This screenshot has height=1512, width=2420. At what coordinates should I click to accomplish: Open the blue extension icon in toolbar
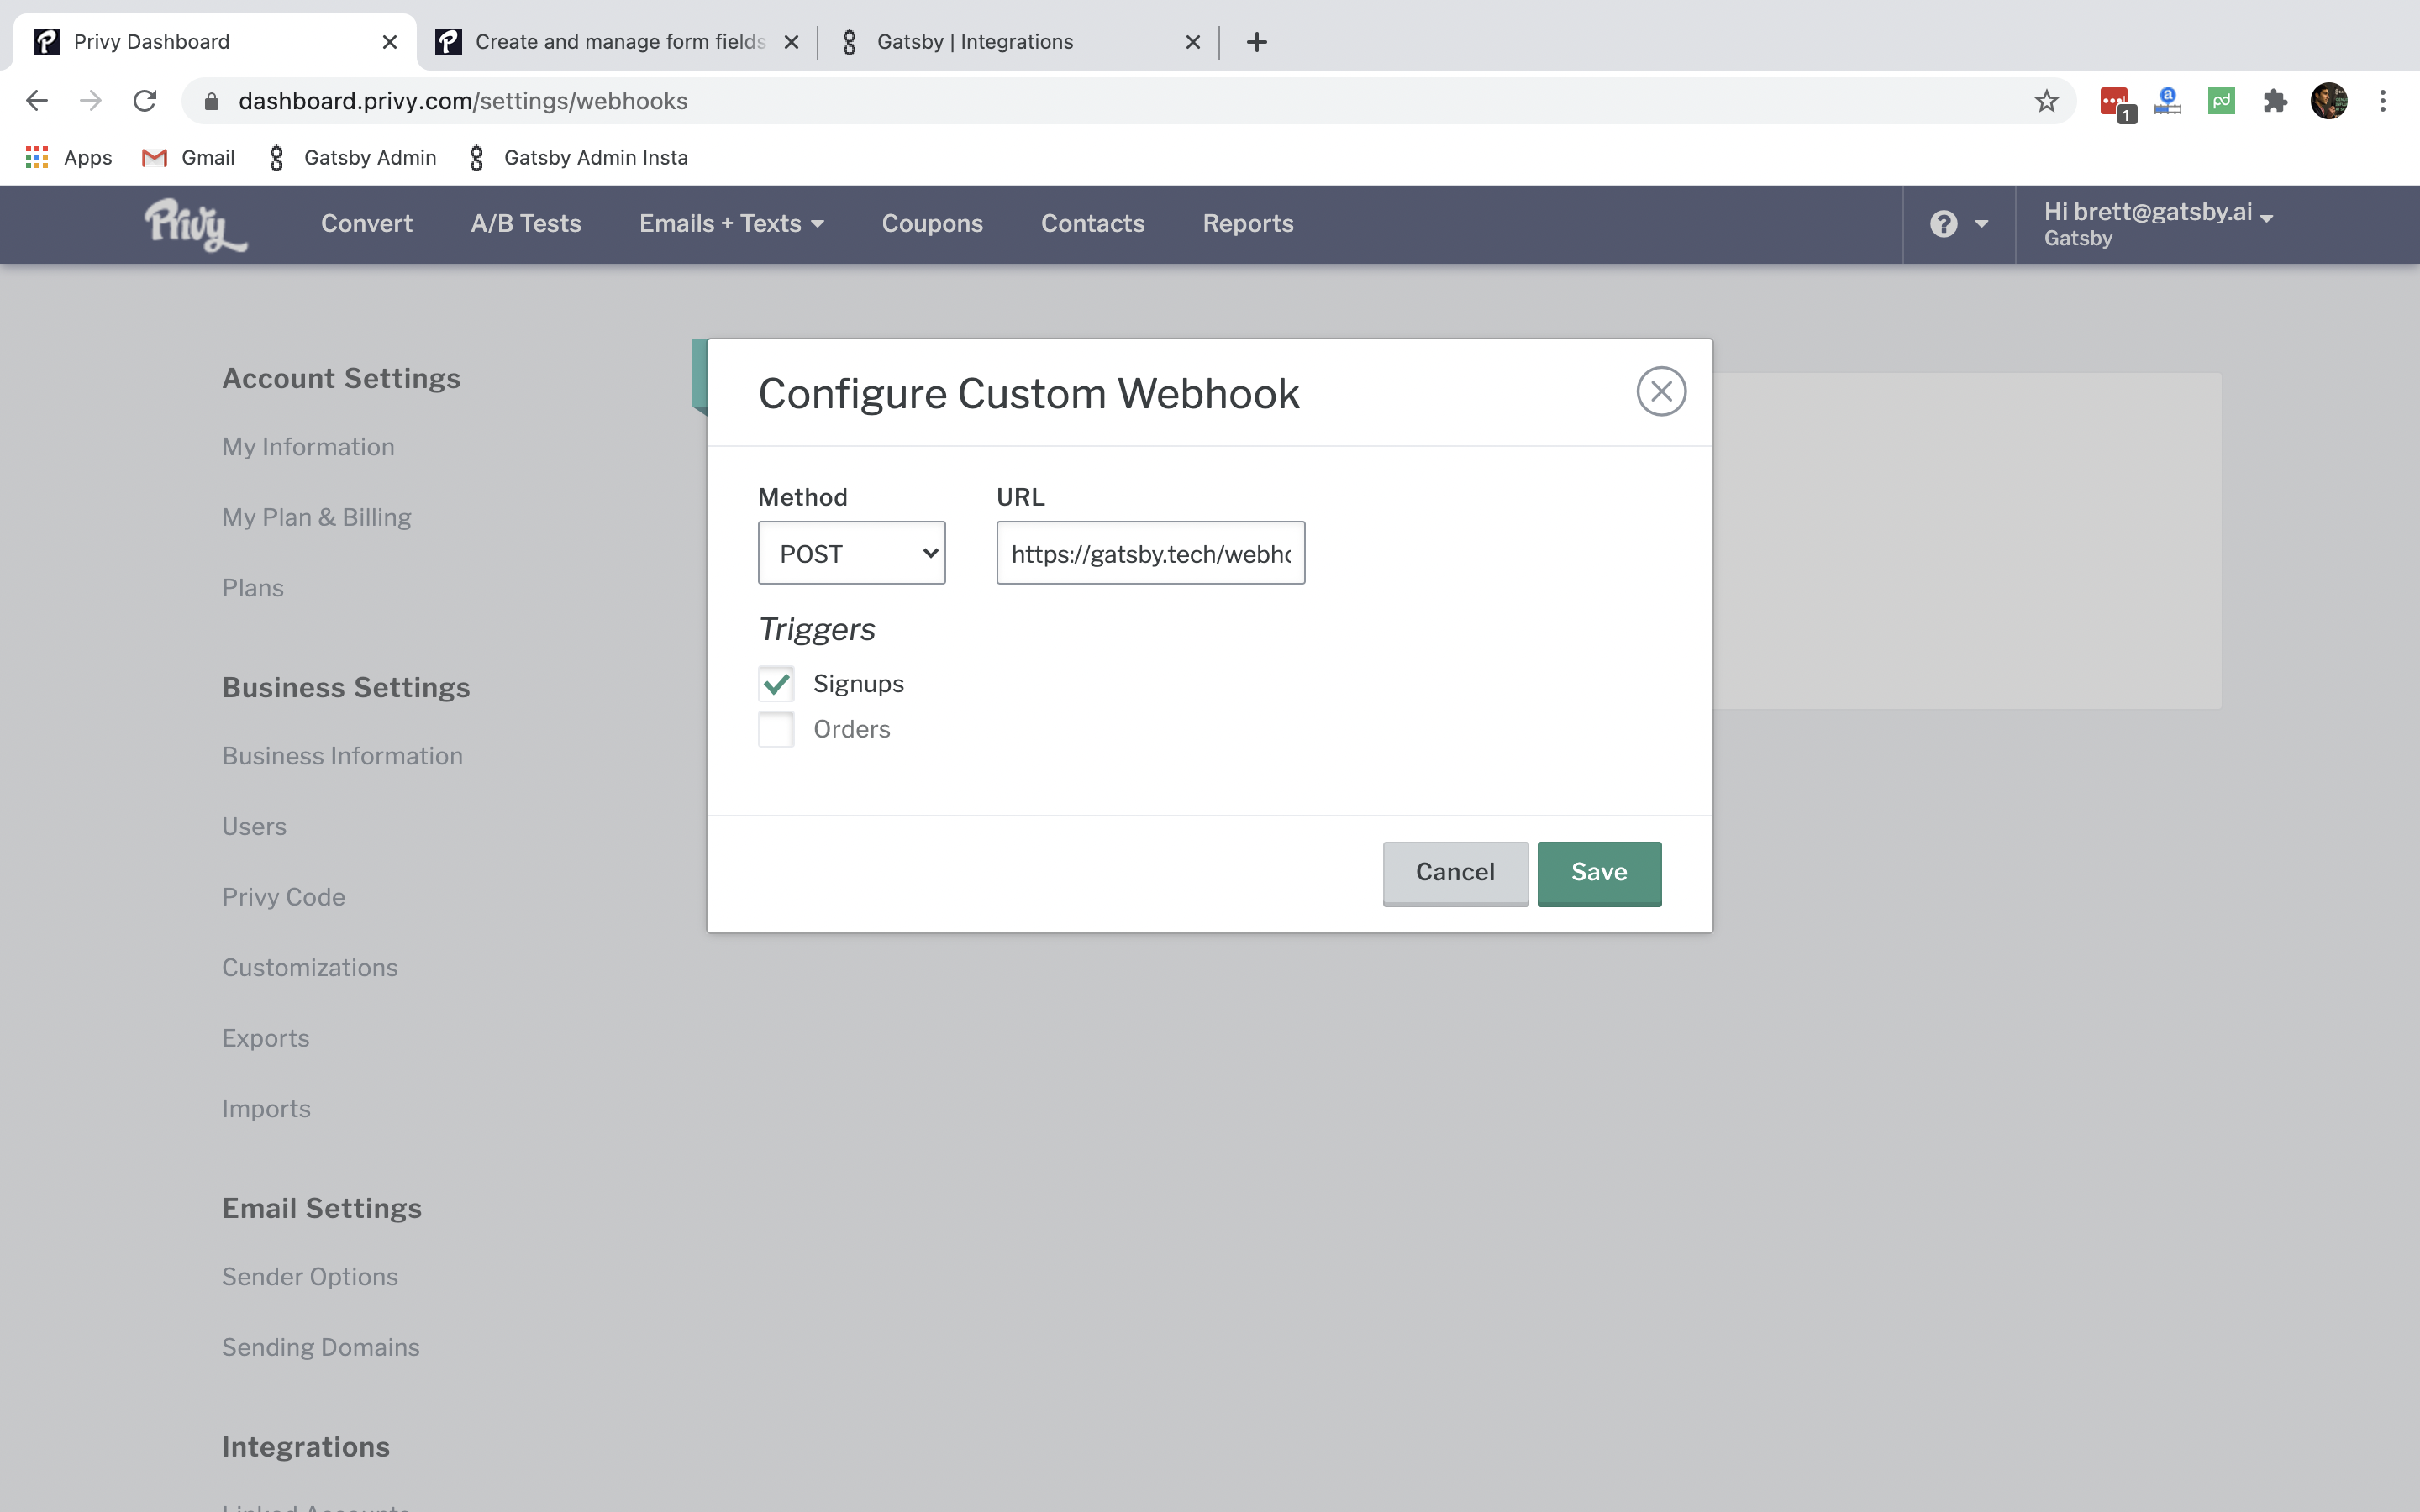(x=2168, y=101)
